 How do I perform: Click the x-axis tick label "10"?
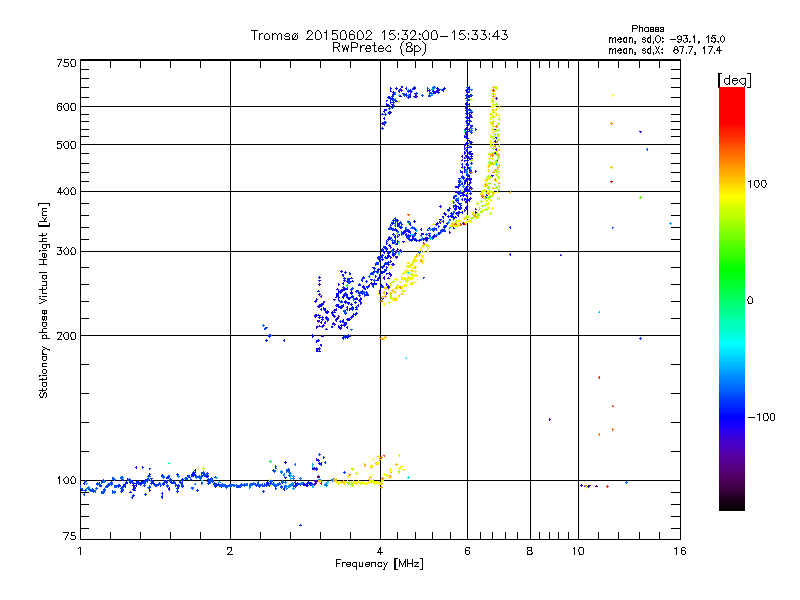(x=578, y=551)
